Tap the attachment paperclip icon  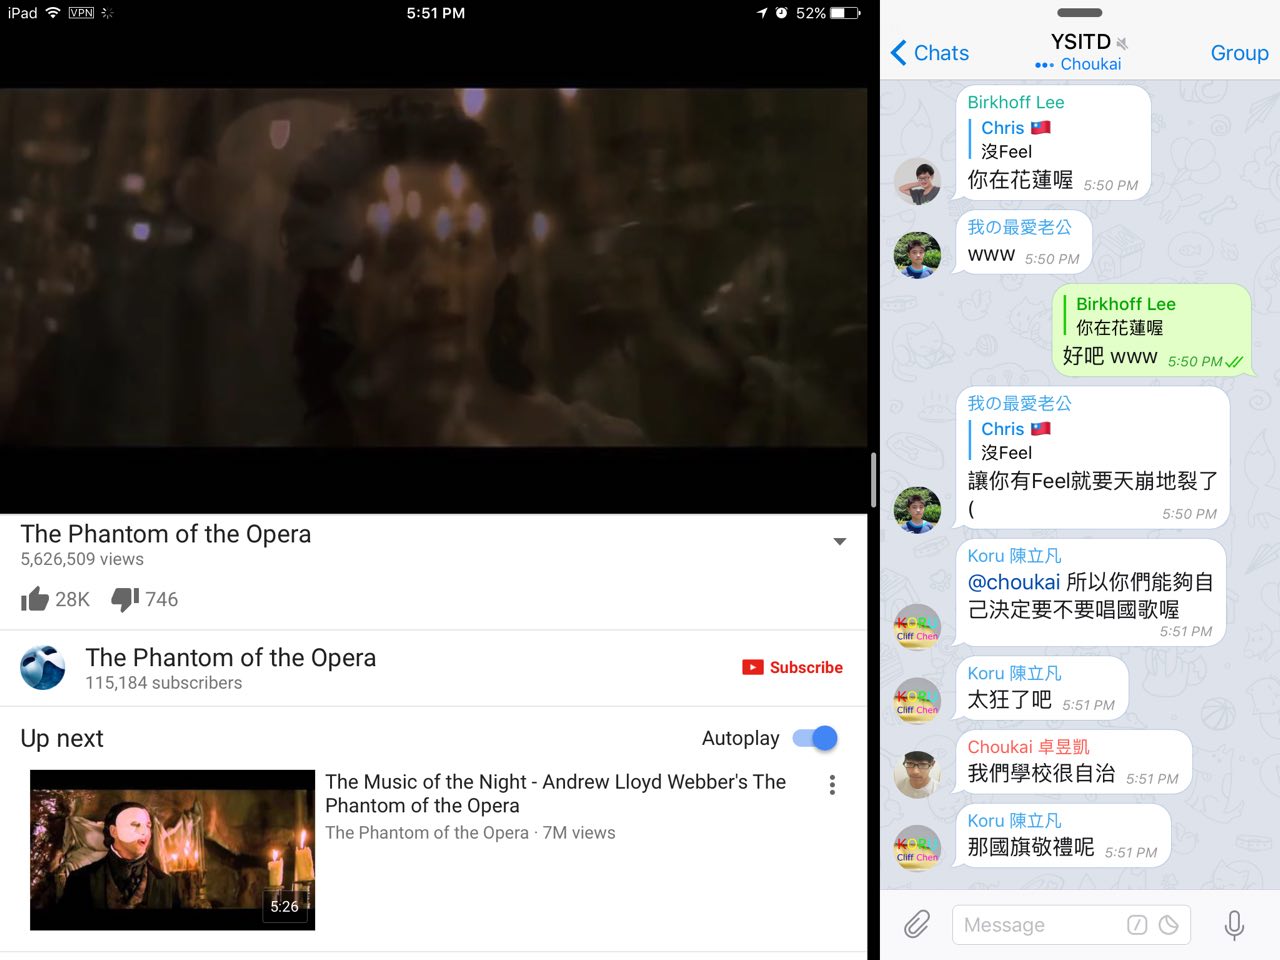(917, 925)
